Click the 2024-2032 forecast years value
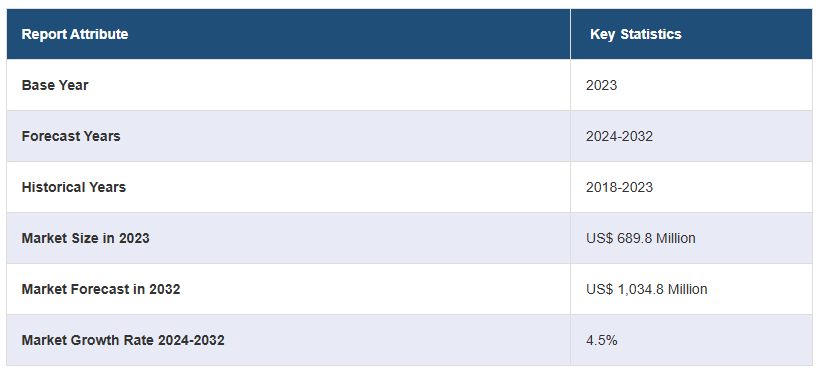 [619, 136]
